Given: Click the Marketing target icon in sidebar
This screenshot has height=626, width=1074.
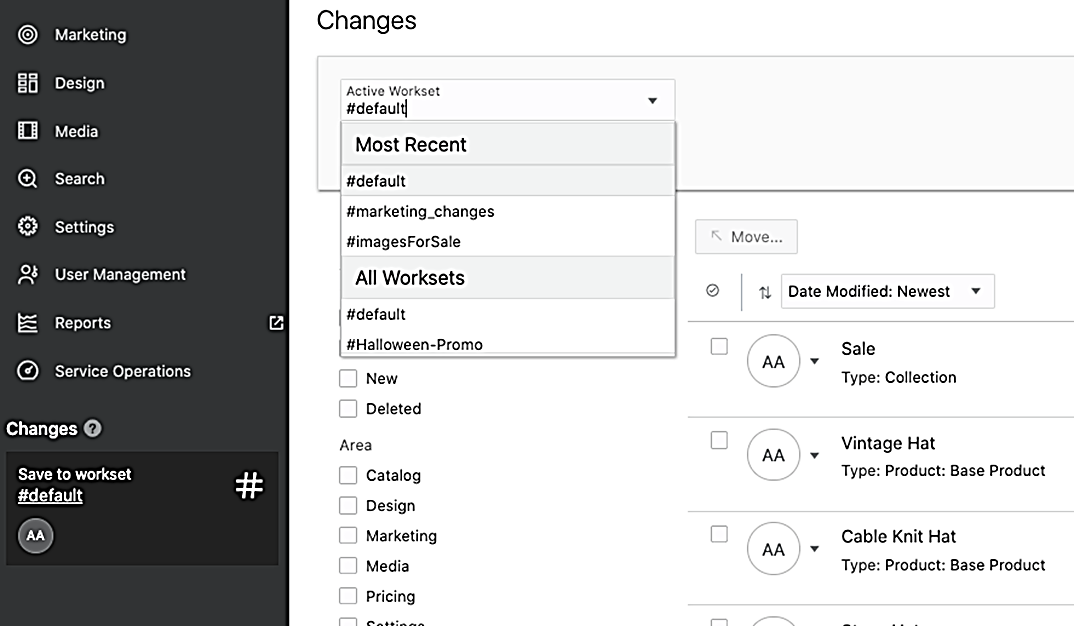Looking at the screenshot, I should click(x=28, y=35).
